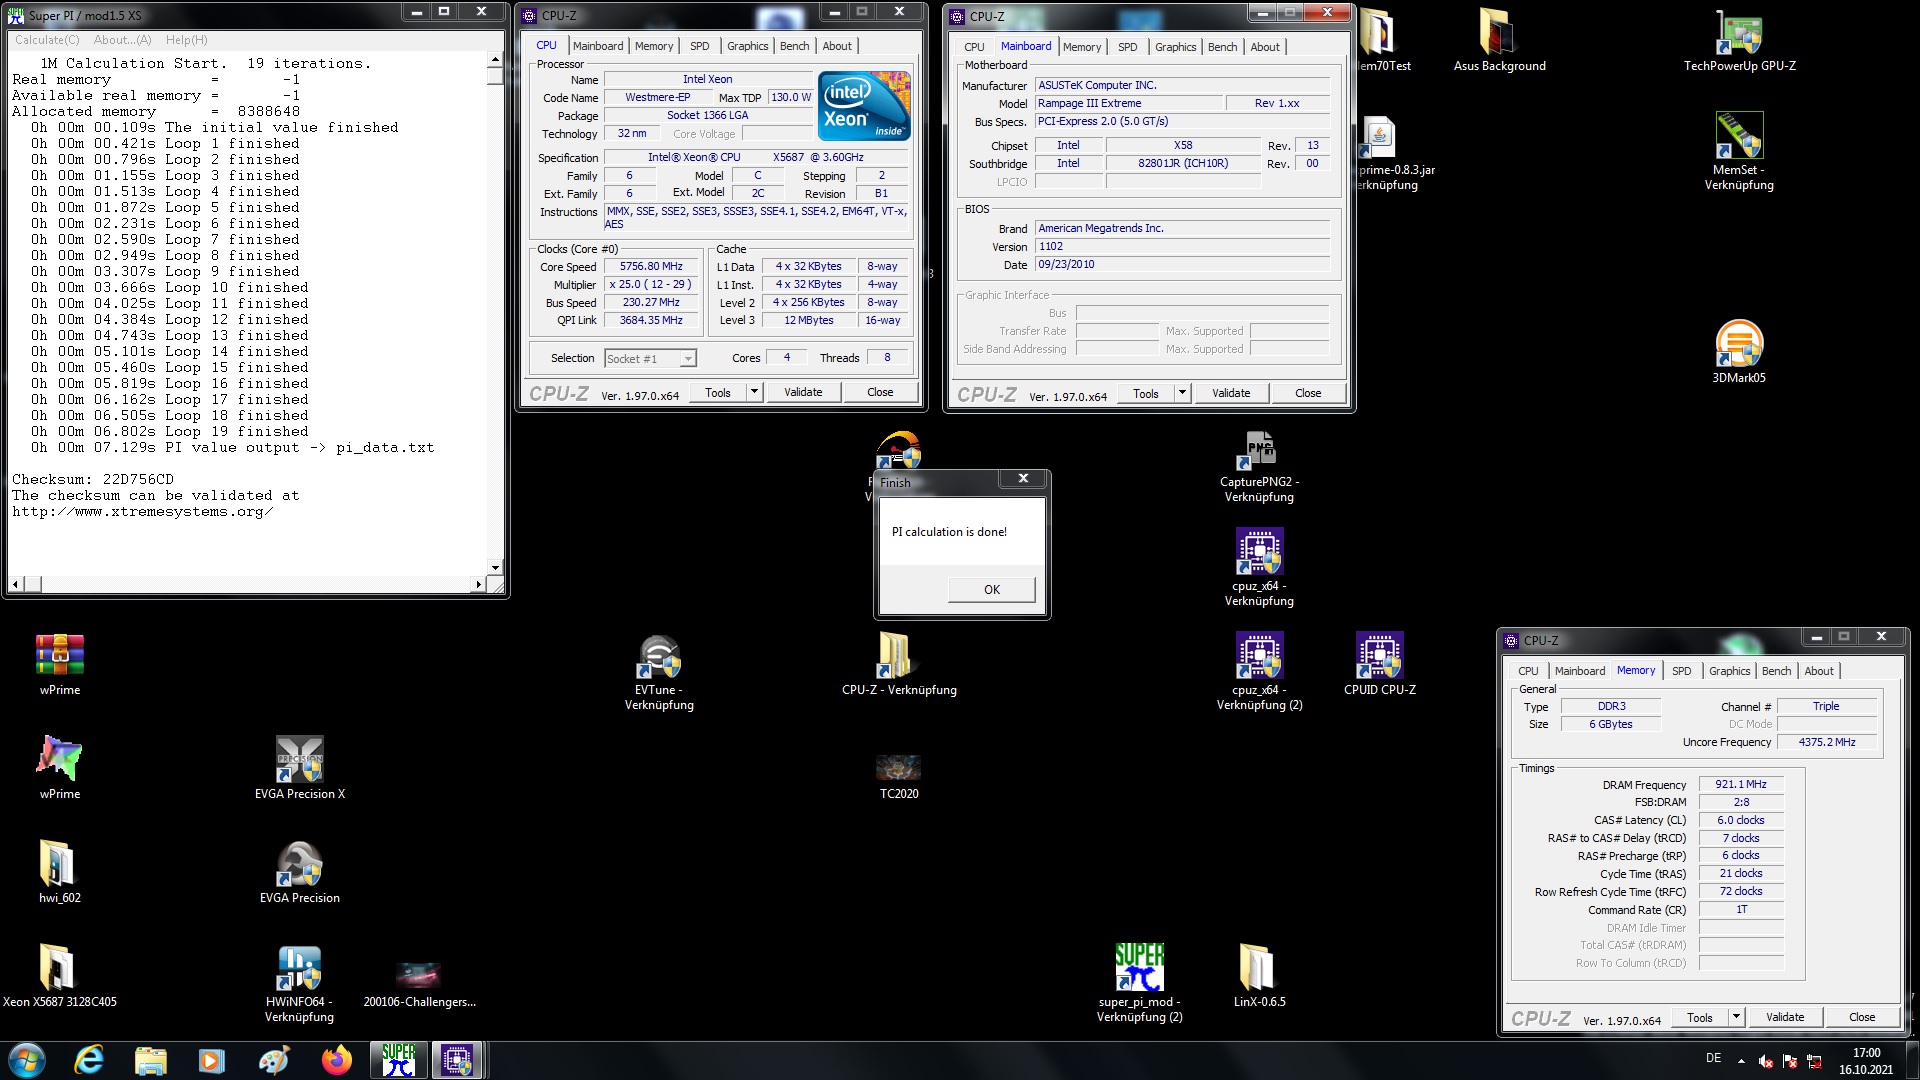1920x1080 pixels.
Task: Open Firefox from taskbar
Action: coord(337,1059)
